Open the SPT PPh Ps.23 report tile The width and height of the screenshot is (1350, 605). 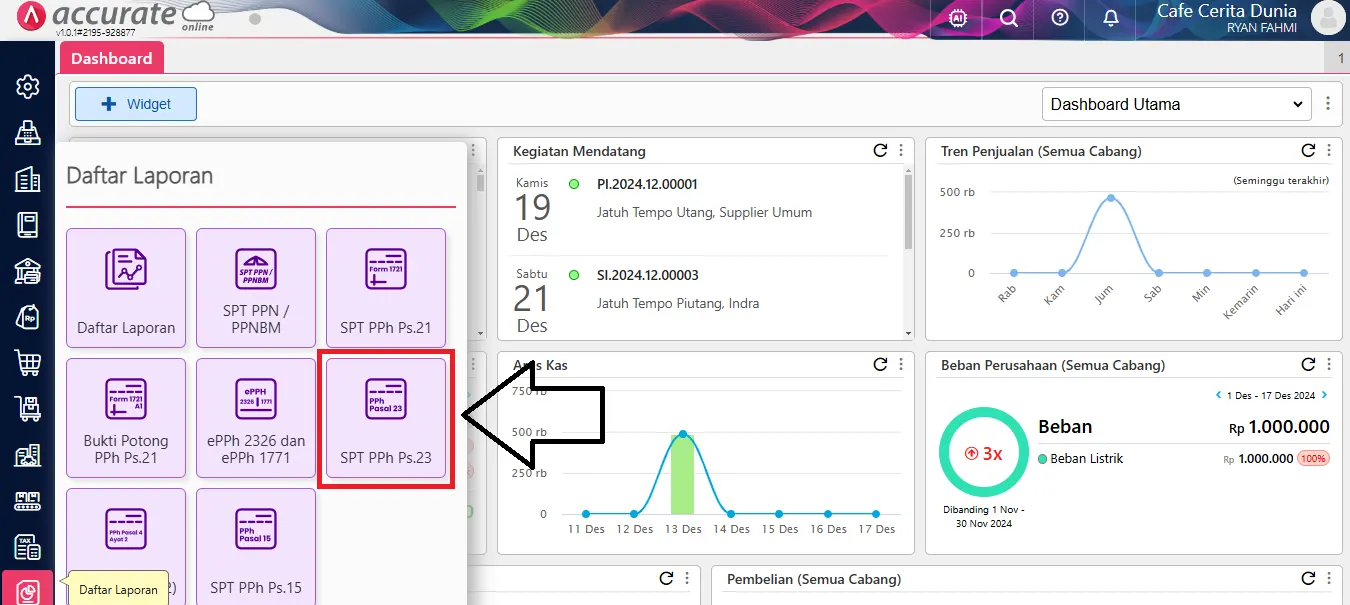386,418
